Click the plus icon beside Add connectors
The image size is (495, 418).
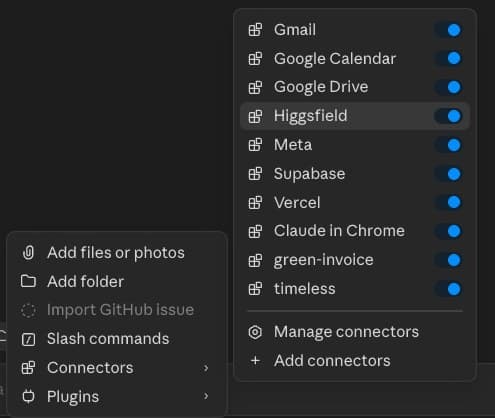255,361
